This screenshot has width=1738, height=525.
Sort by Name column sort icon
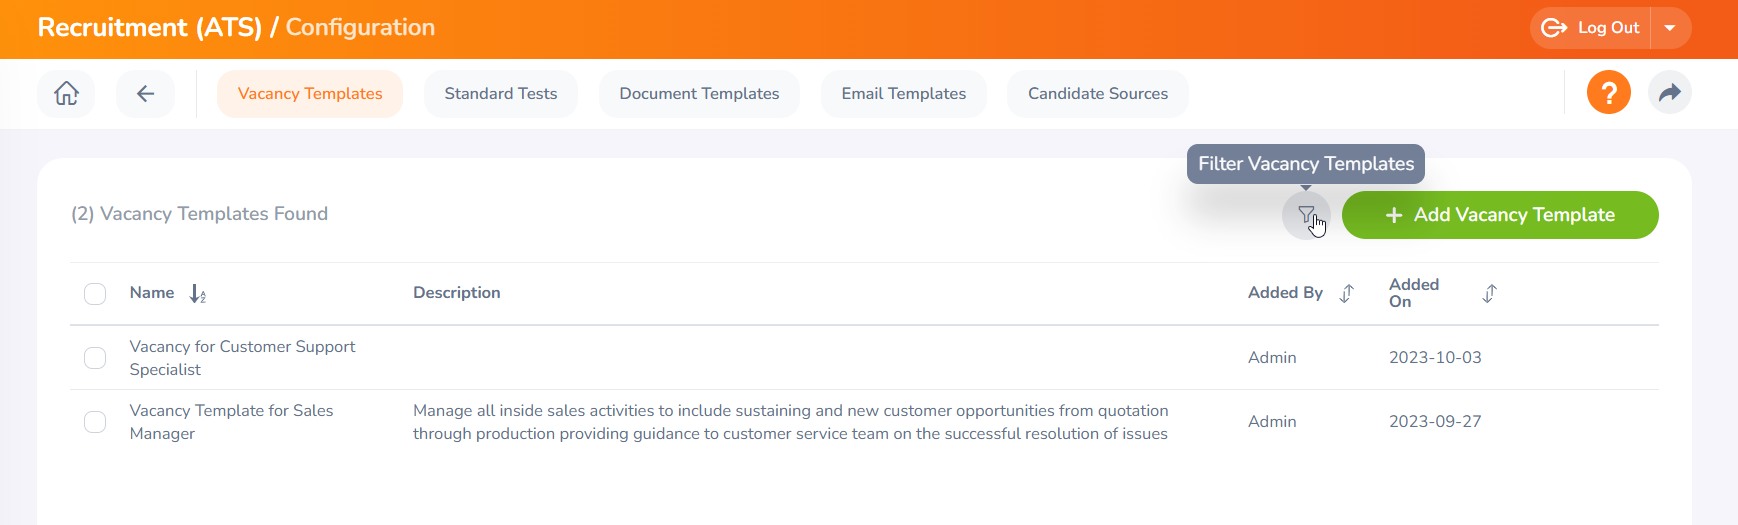[197, 294]
